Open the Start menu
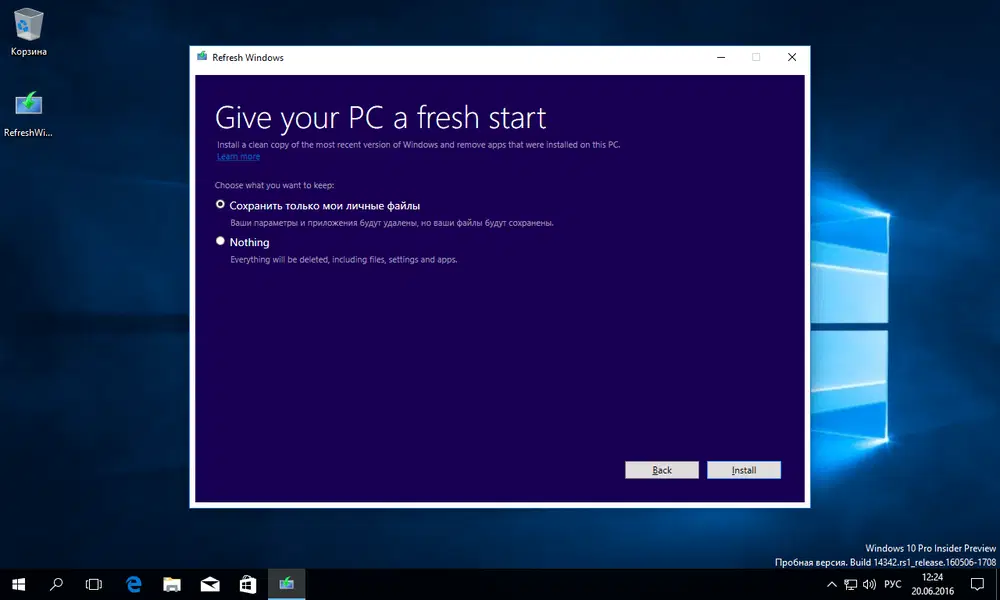Viewport: 1000px width, 600px height. click(19, 584)
